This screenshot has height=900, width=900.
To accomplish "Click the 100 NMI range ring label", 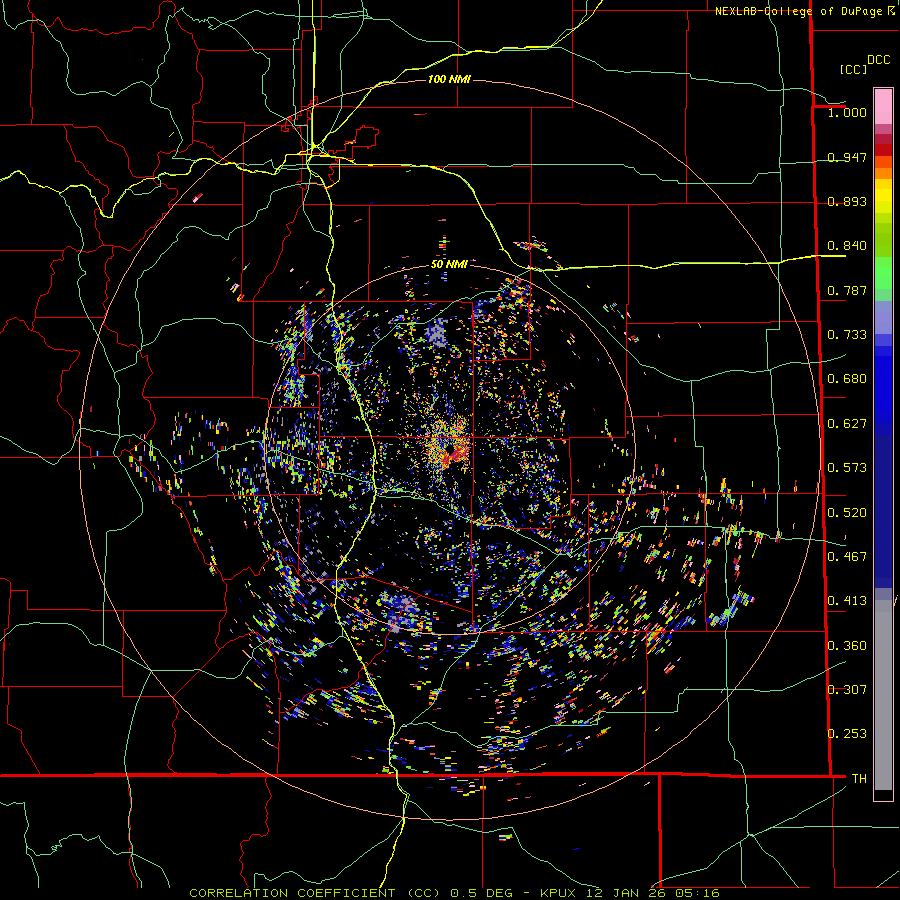I will click(449, 79).
